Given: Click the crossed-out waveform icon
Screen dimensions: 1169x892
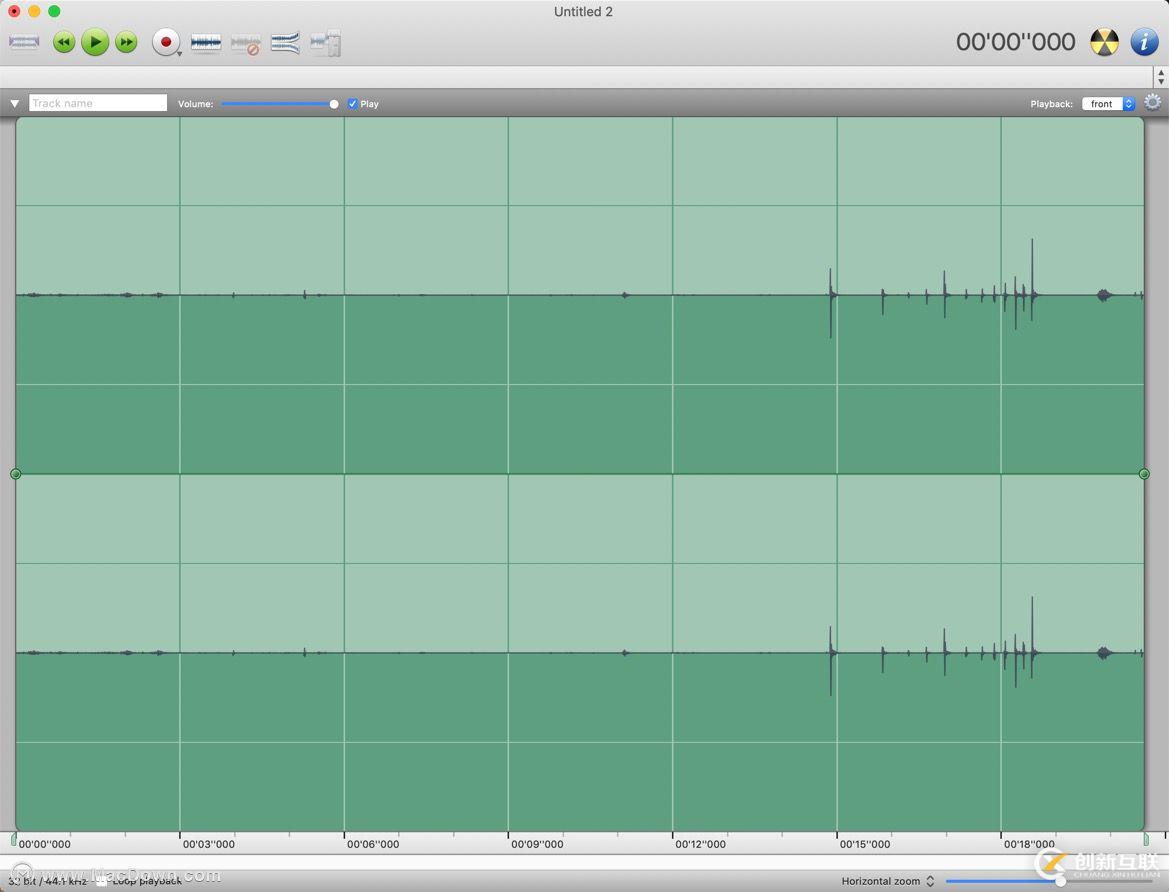Looking at the screenshot, I should [246, 43].
